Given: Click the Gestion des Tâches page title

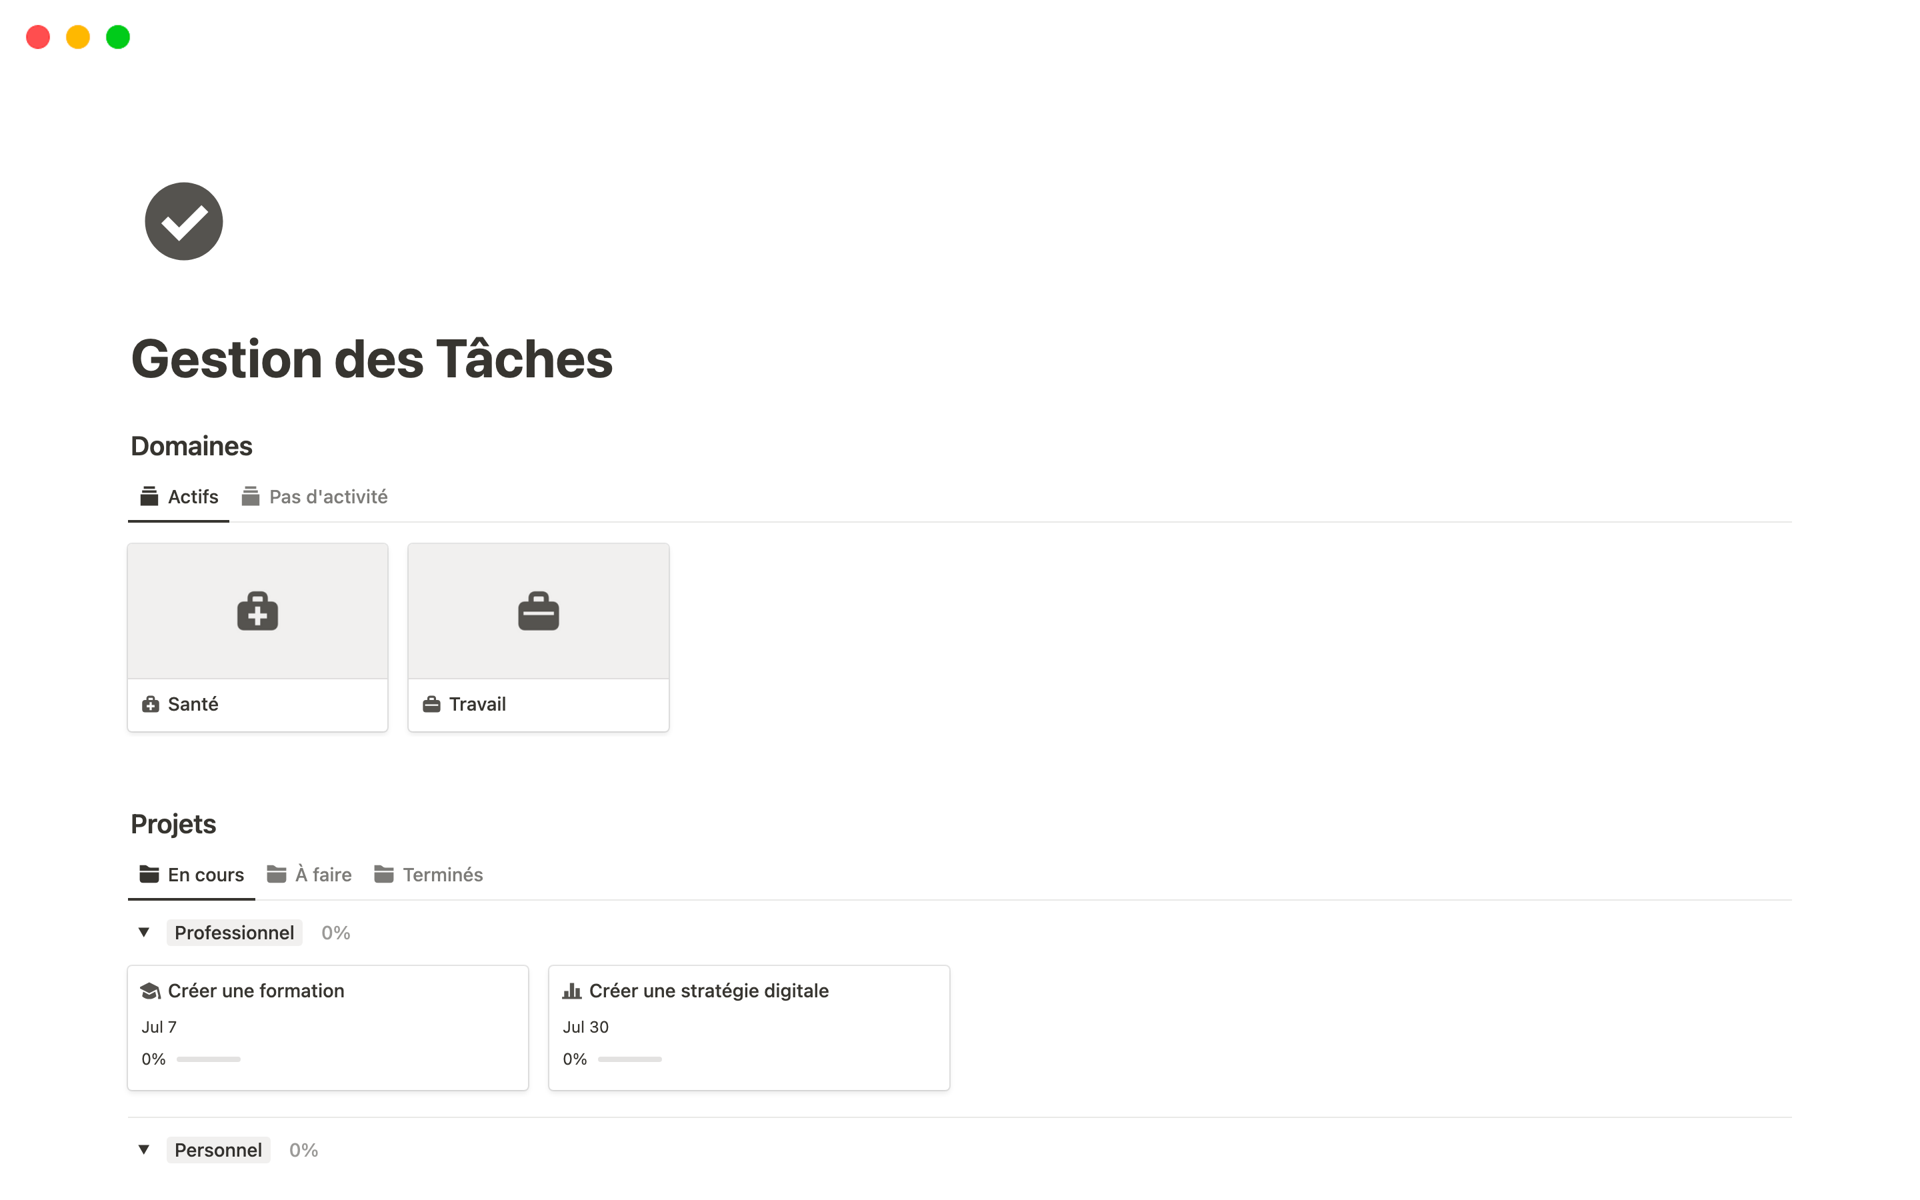Looking at the screenshot, I should pyautogui.click(x=372, y=359).
